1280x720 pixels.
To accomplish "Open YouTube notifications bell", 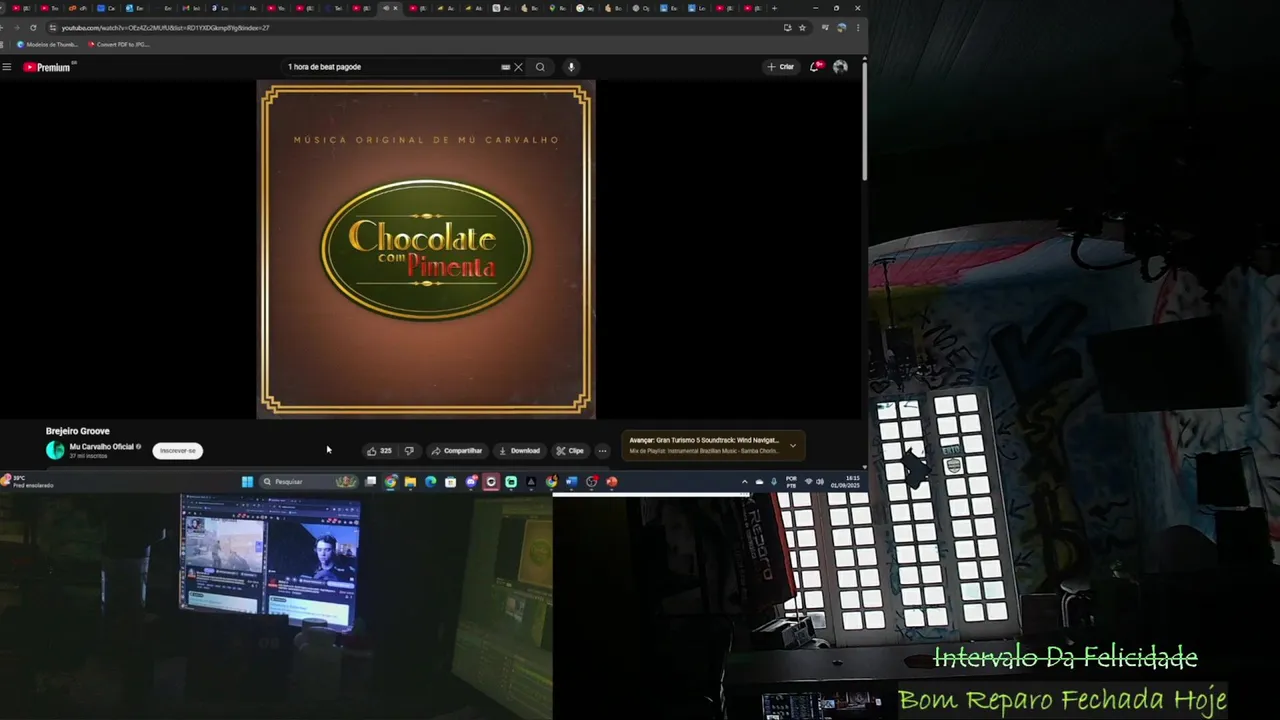I will click(816, 67).
